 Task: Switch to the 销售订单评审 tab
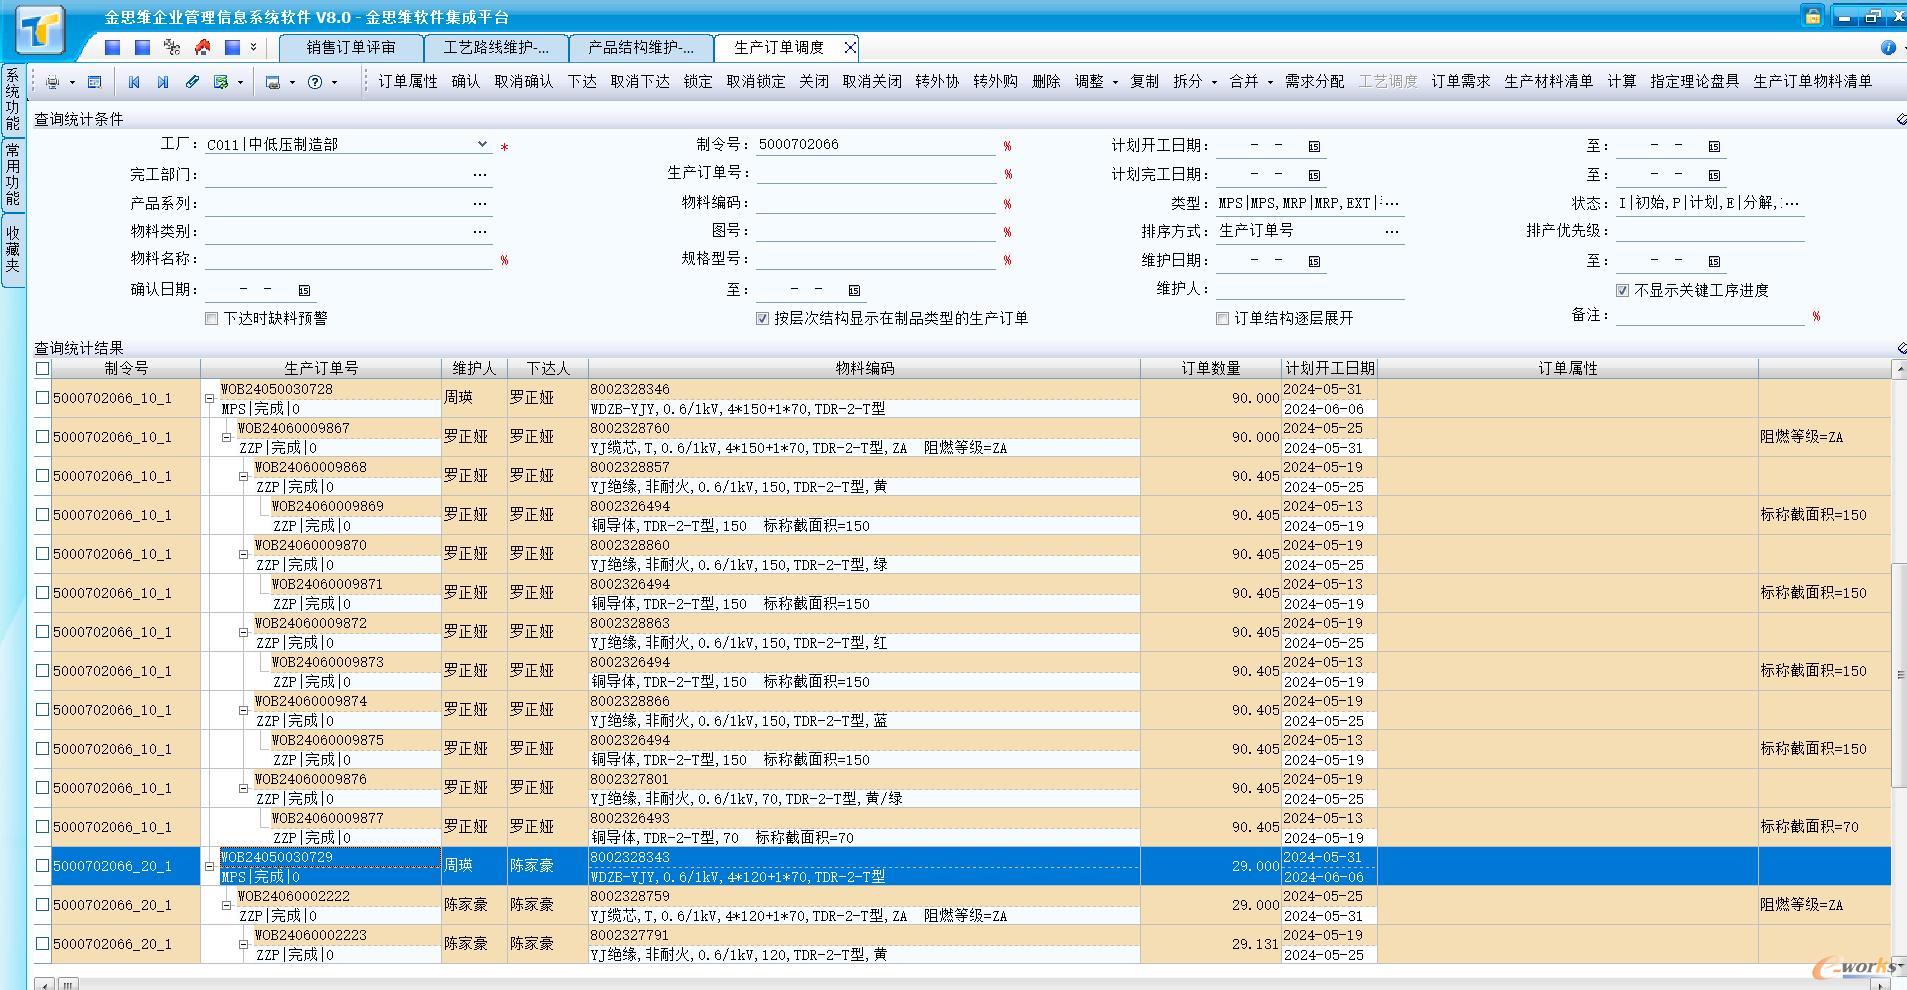[351, 47]
